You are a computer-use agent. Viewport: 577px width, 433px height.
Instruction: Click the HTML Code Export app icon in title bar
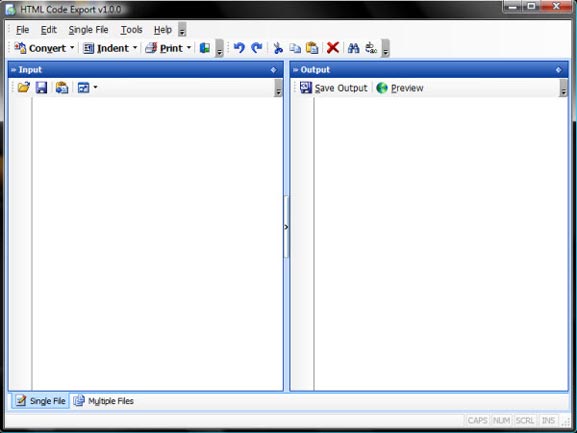11,10
